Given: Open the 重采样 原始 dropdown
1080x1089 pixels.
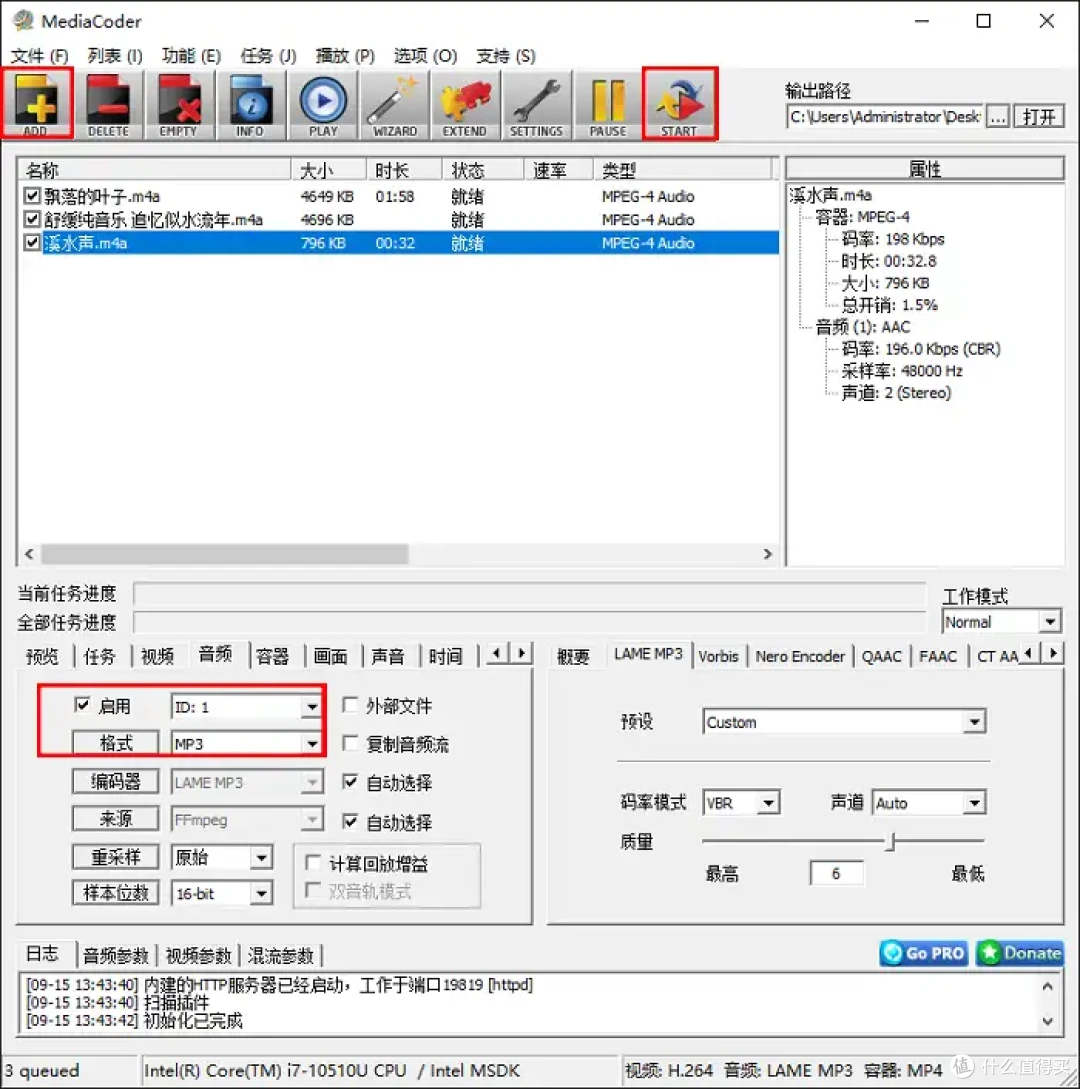Looking at the screenshot, I should (222, 858).
